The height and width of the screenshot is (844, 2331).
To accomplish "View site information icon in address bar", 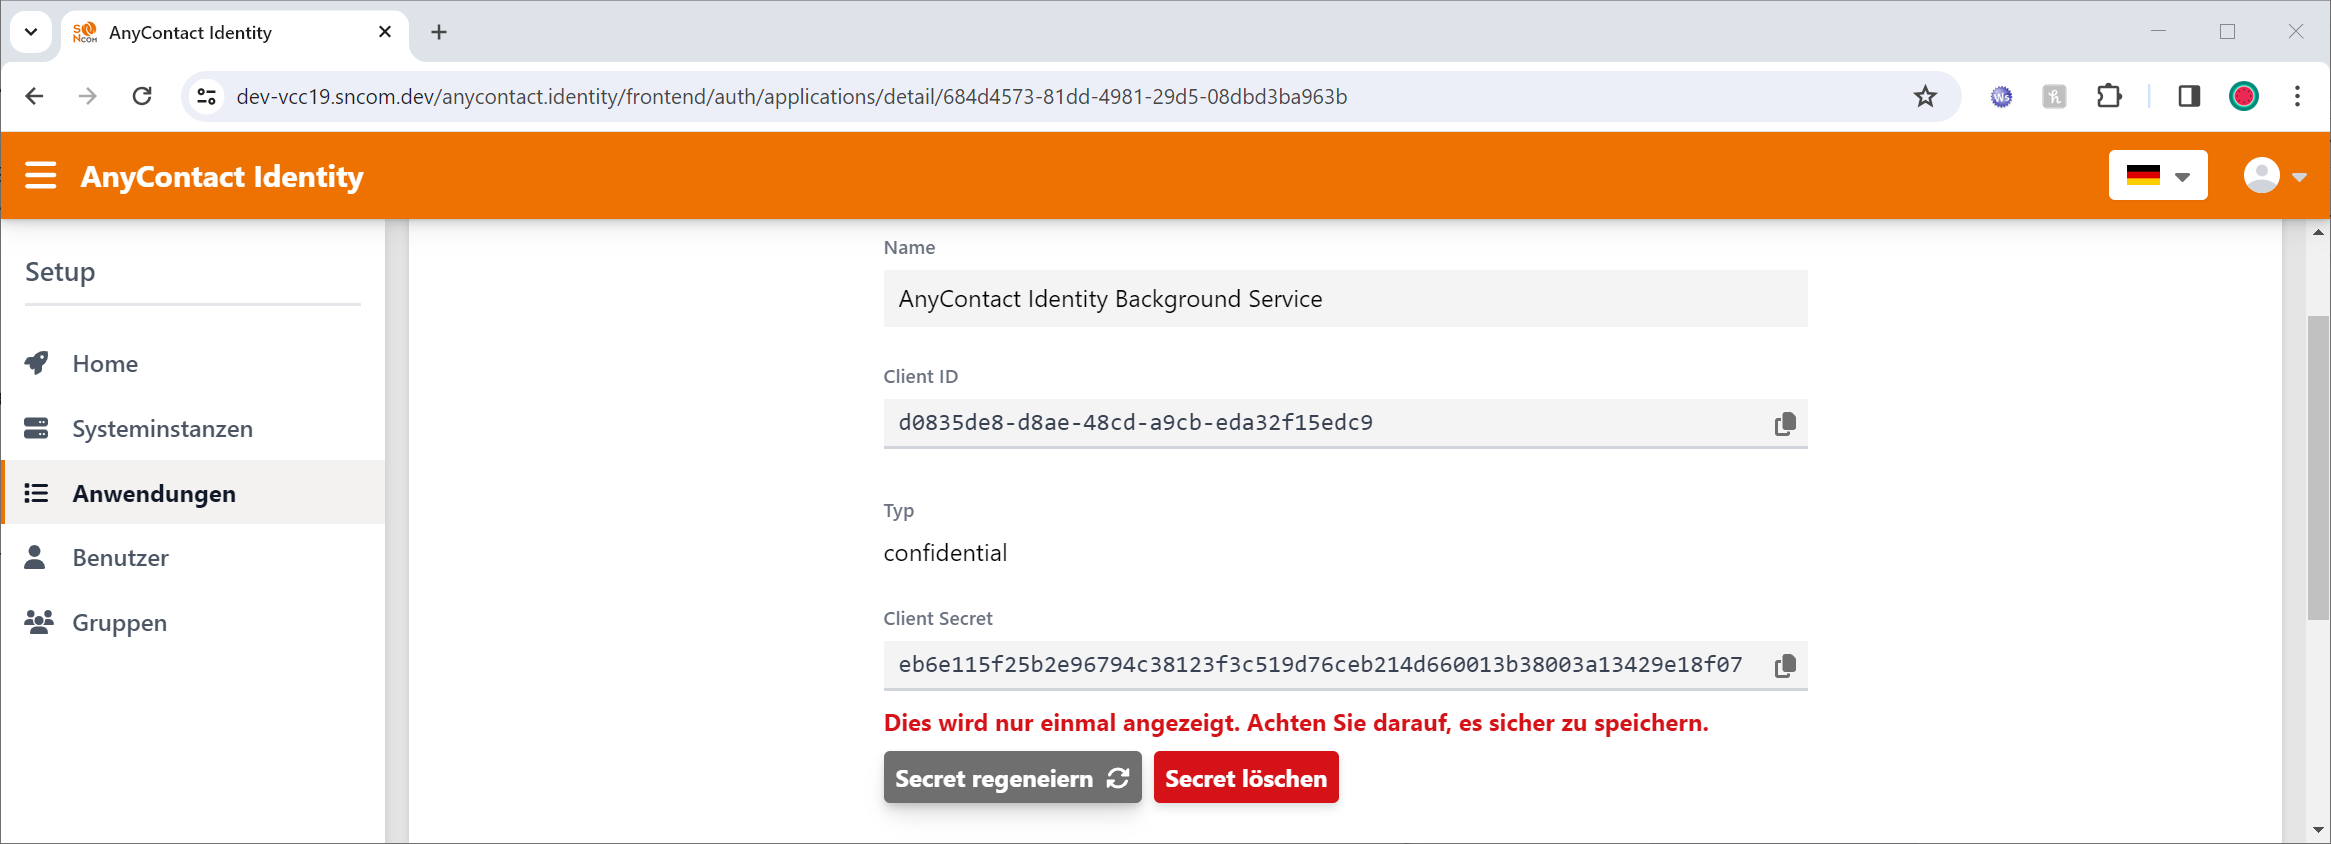I will [x=207, y=97].
